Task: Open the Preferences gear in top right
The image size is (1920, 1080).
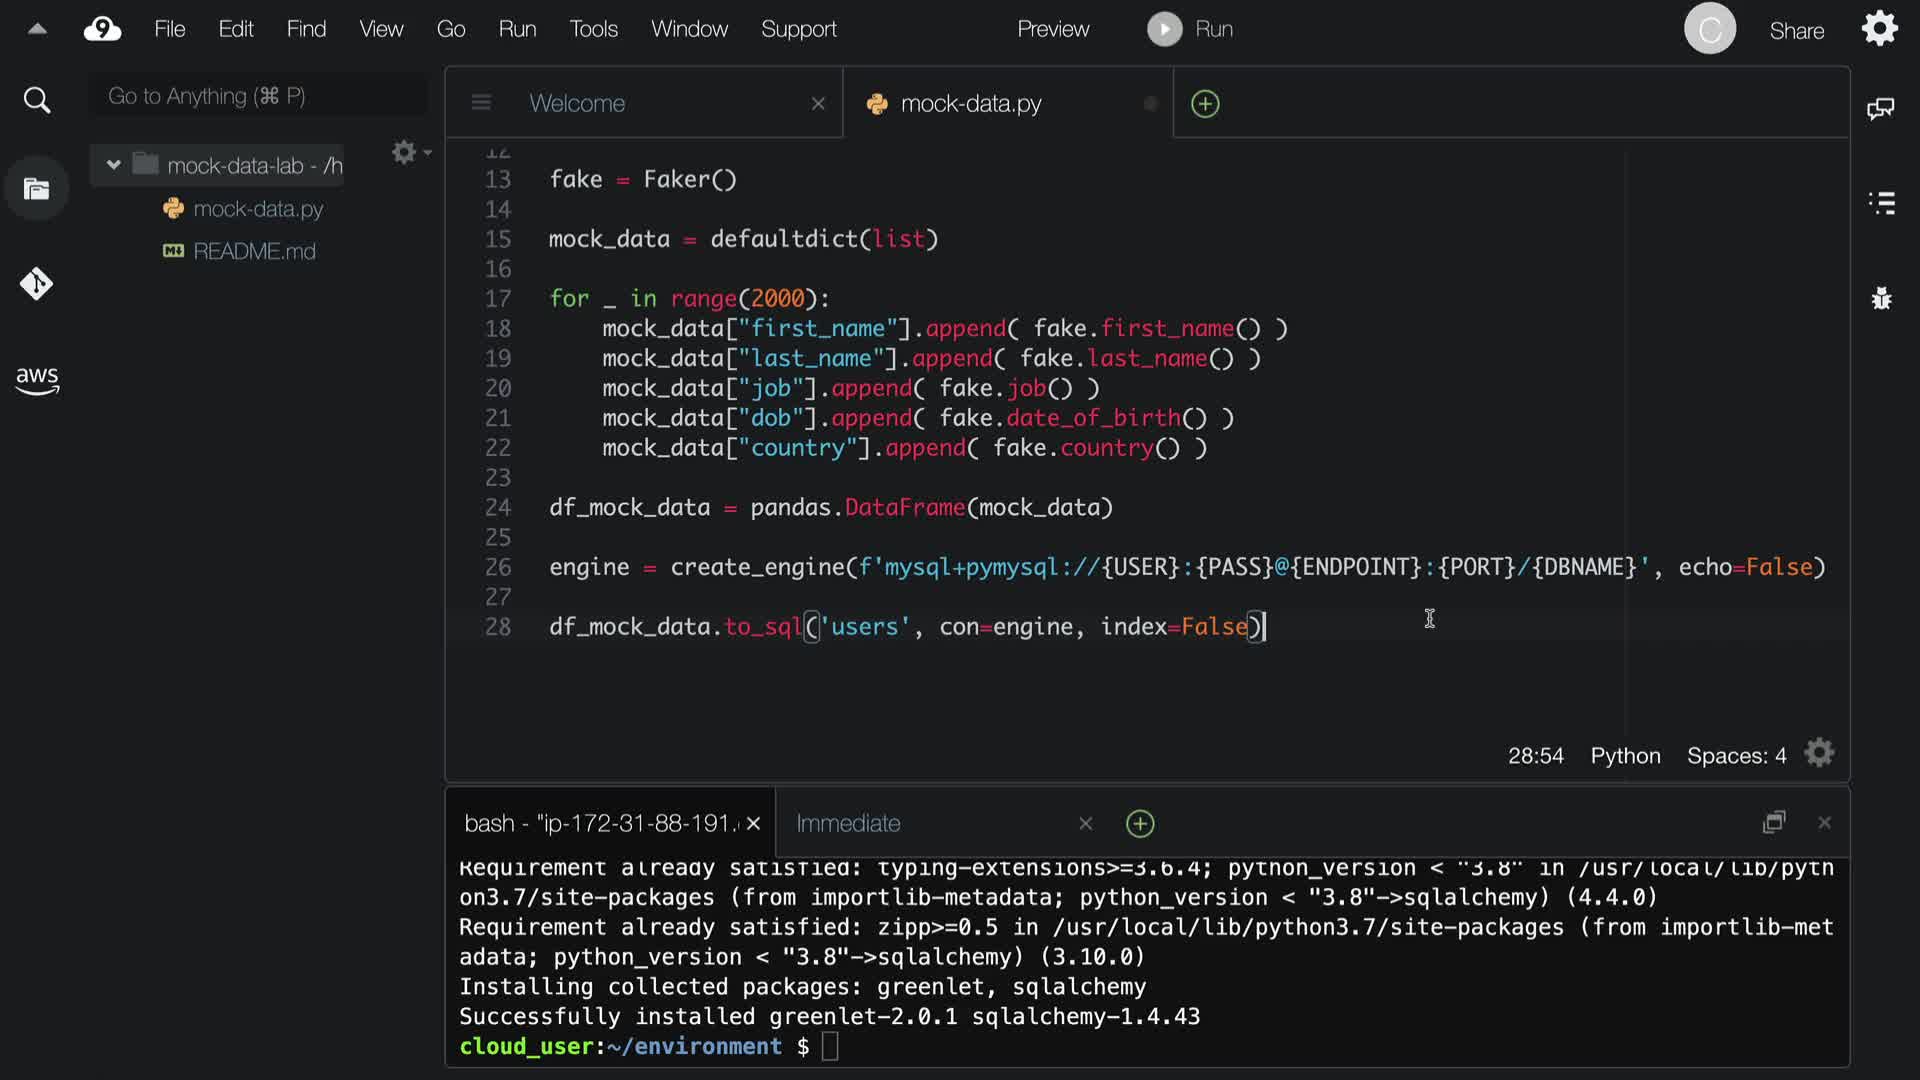Action: tap(1879, 29)
